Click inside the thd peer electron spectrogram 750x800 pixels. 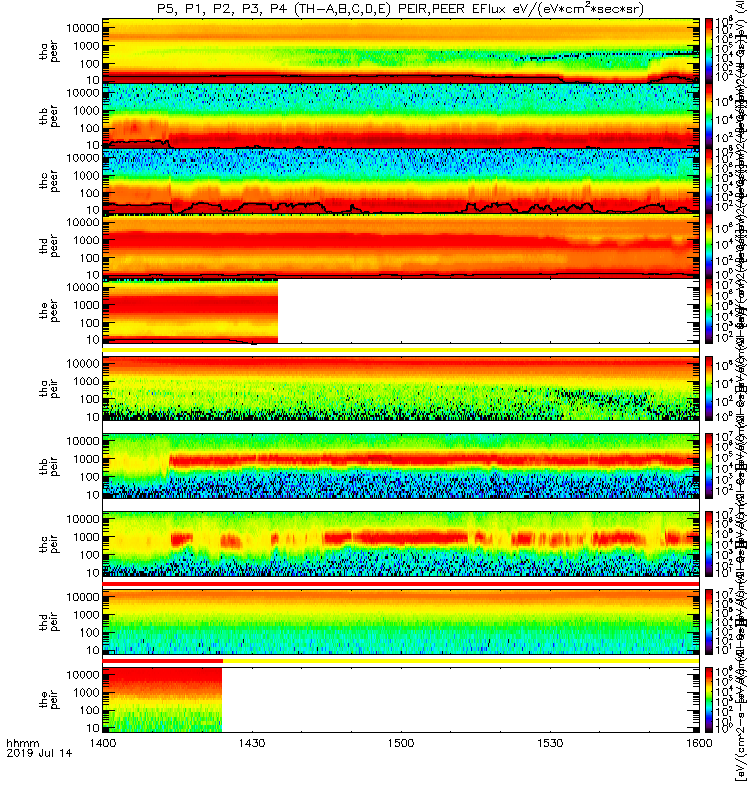click(401, 245)
